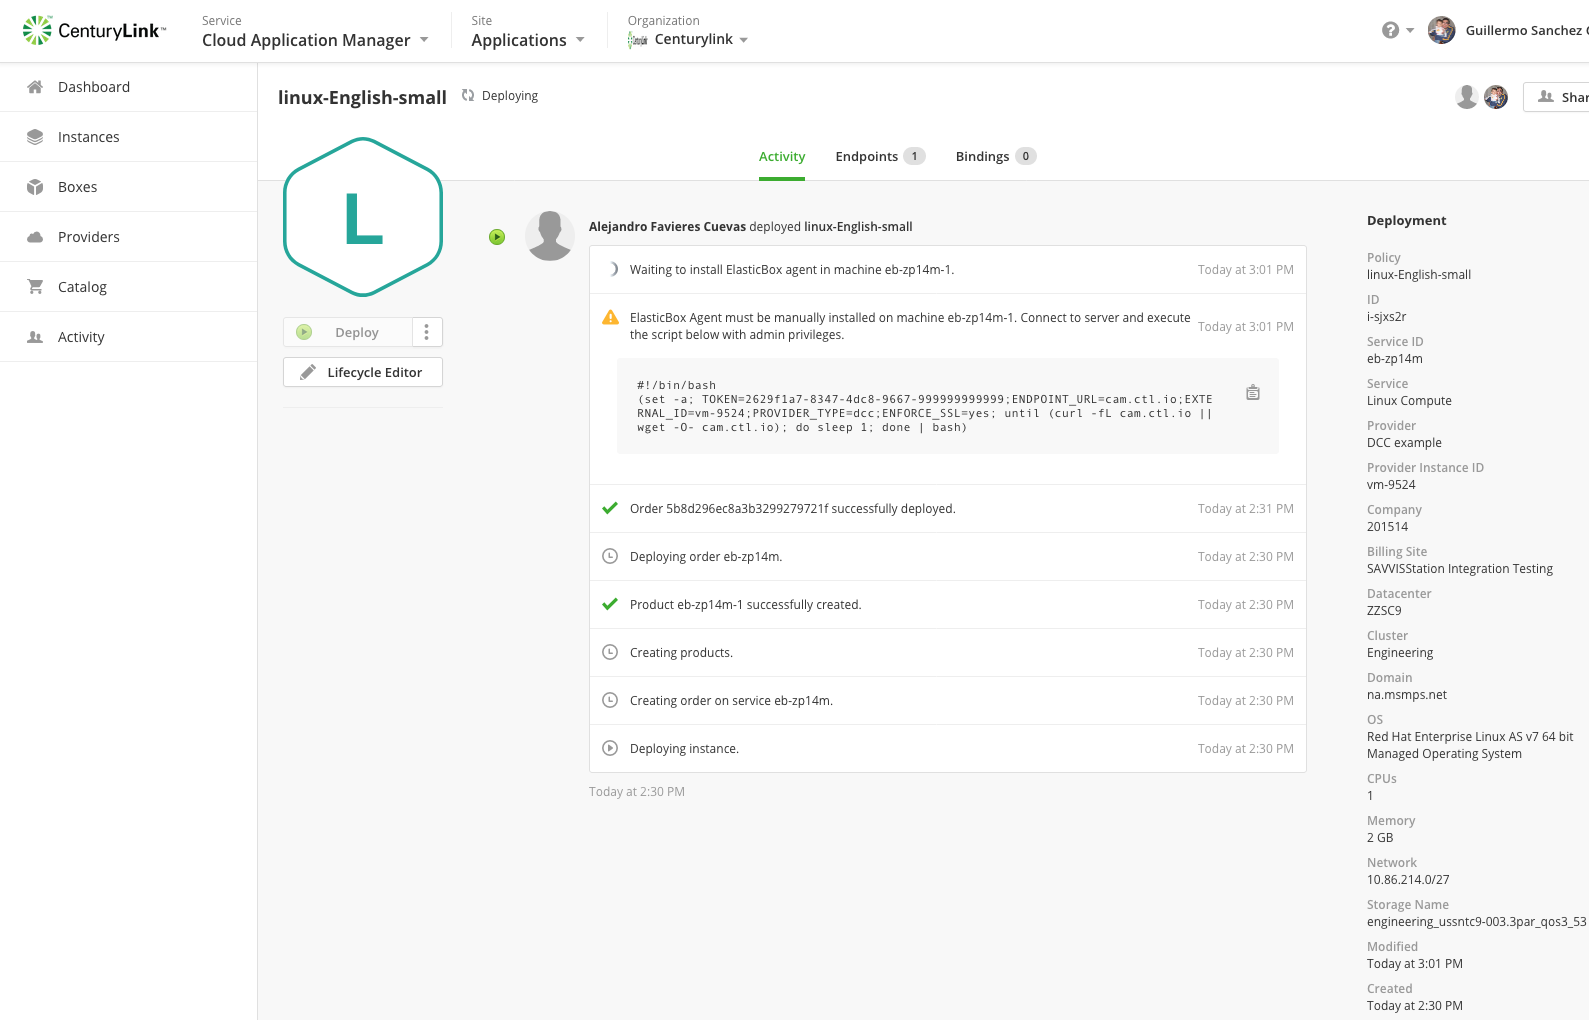
Task: Click Alejandro Favieres Cuevas avatar
Action: (x=550, y=236)
